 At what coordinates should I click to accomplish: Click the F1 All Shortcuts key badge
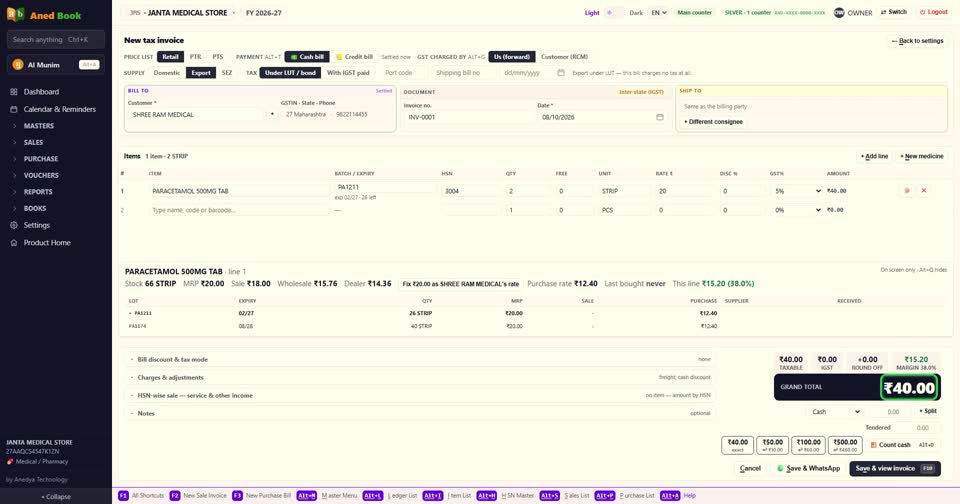pyautogui.click(x=123, y=495)
